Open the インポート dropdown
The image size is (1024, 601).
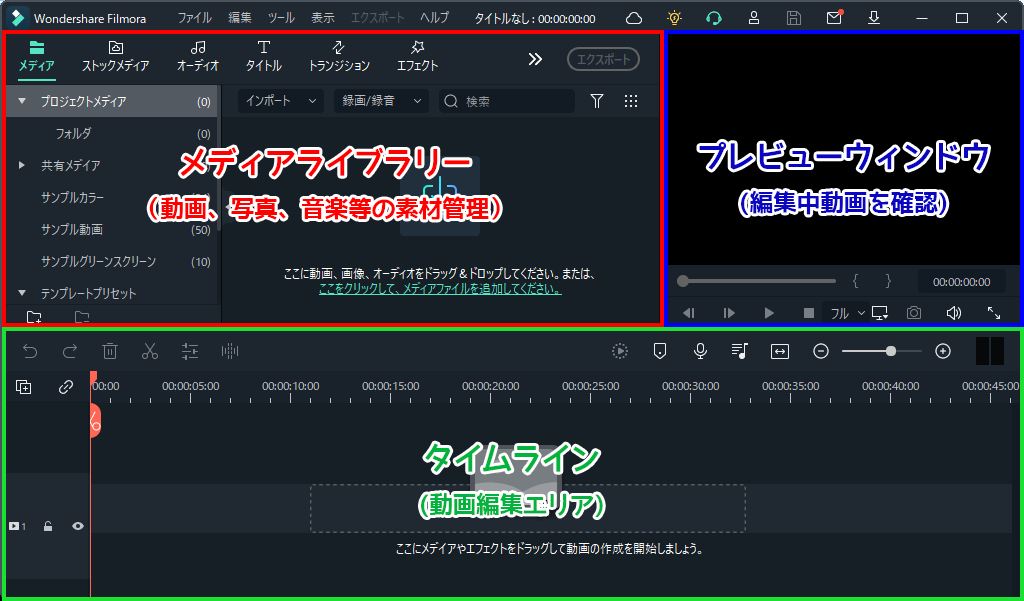tap(282, 101)
